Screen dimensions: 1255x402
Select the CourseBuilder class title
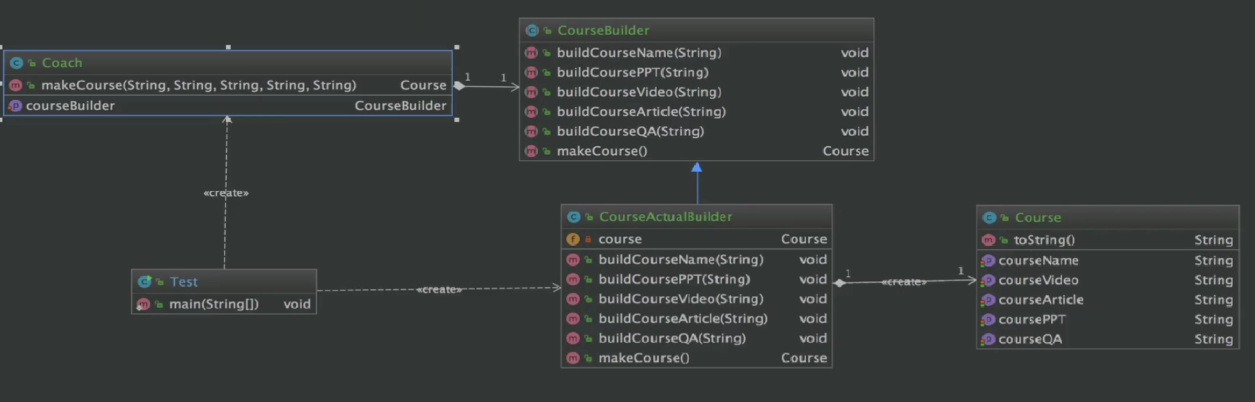[x=603, y=31]
